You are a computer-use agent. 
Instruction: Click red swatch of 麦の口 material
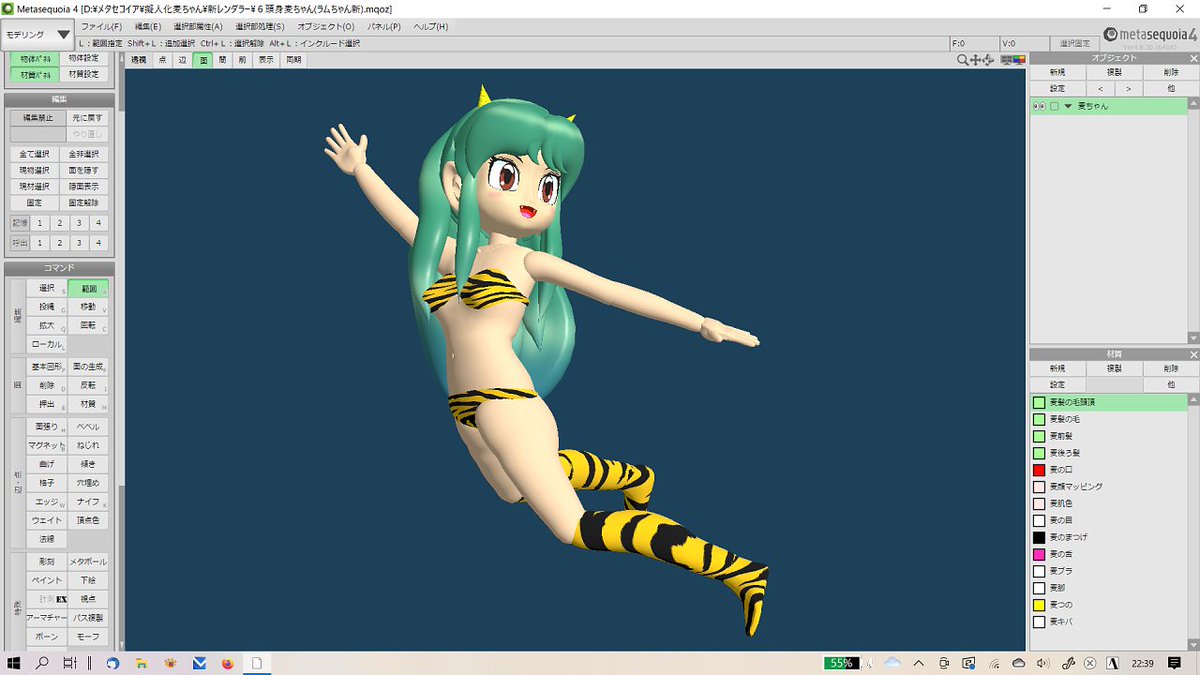pyautogui.click(x=1039, y=469)
